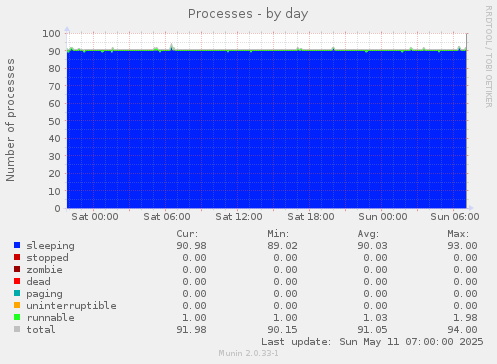This screenshot has height=364, width=497.
Task: Click the green runnable legend swatch
Action: 17,317
